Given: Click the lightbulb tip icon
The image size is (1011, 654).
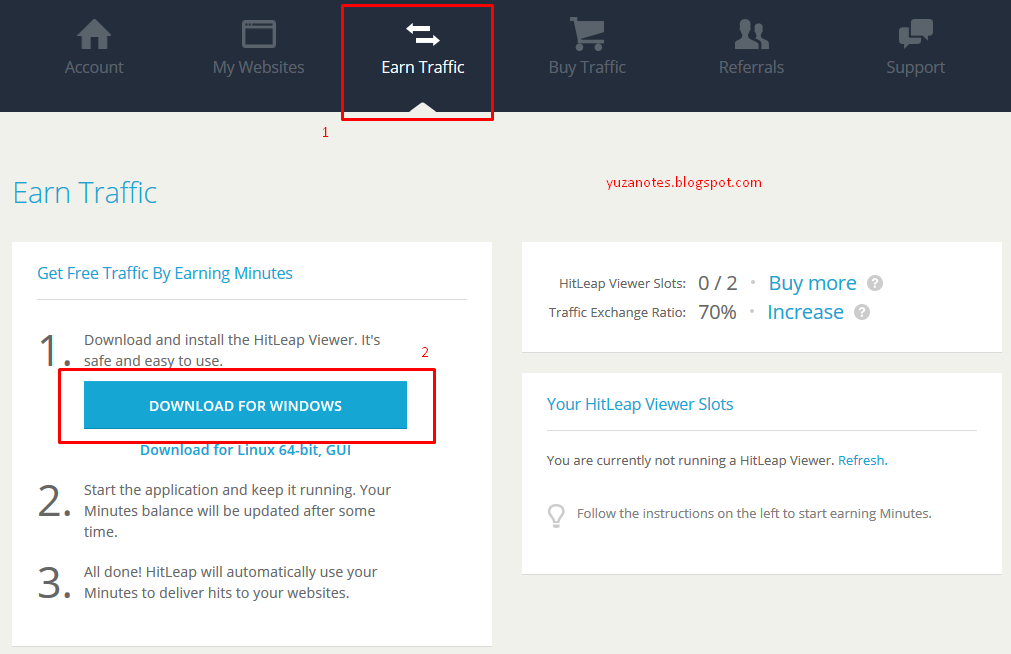Looking at the screenshot, I should 556,515.
